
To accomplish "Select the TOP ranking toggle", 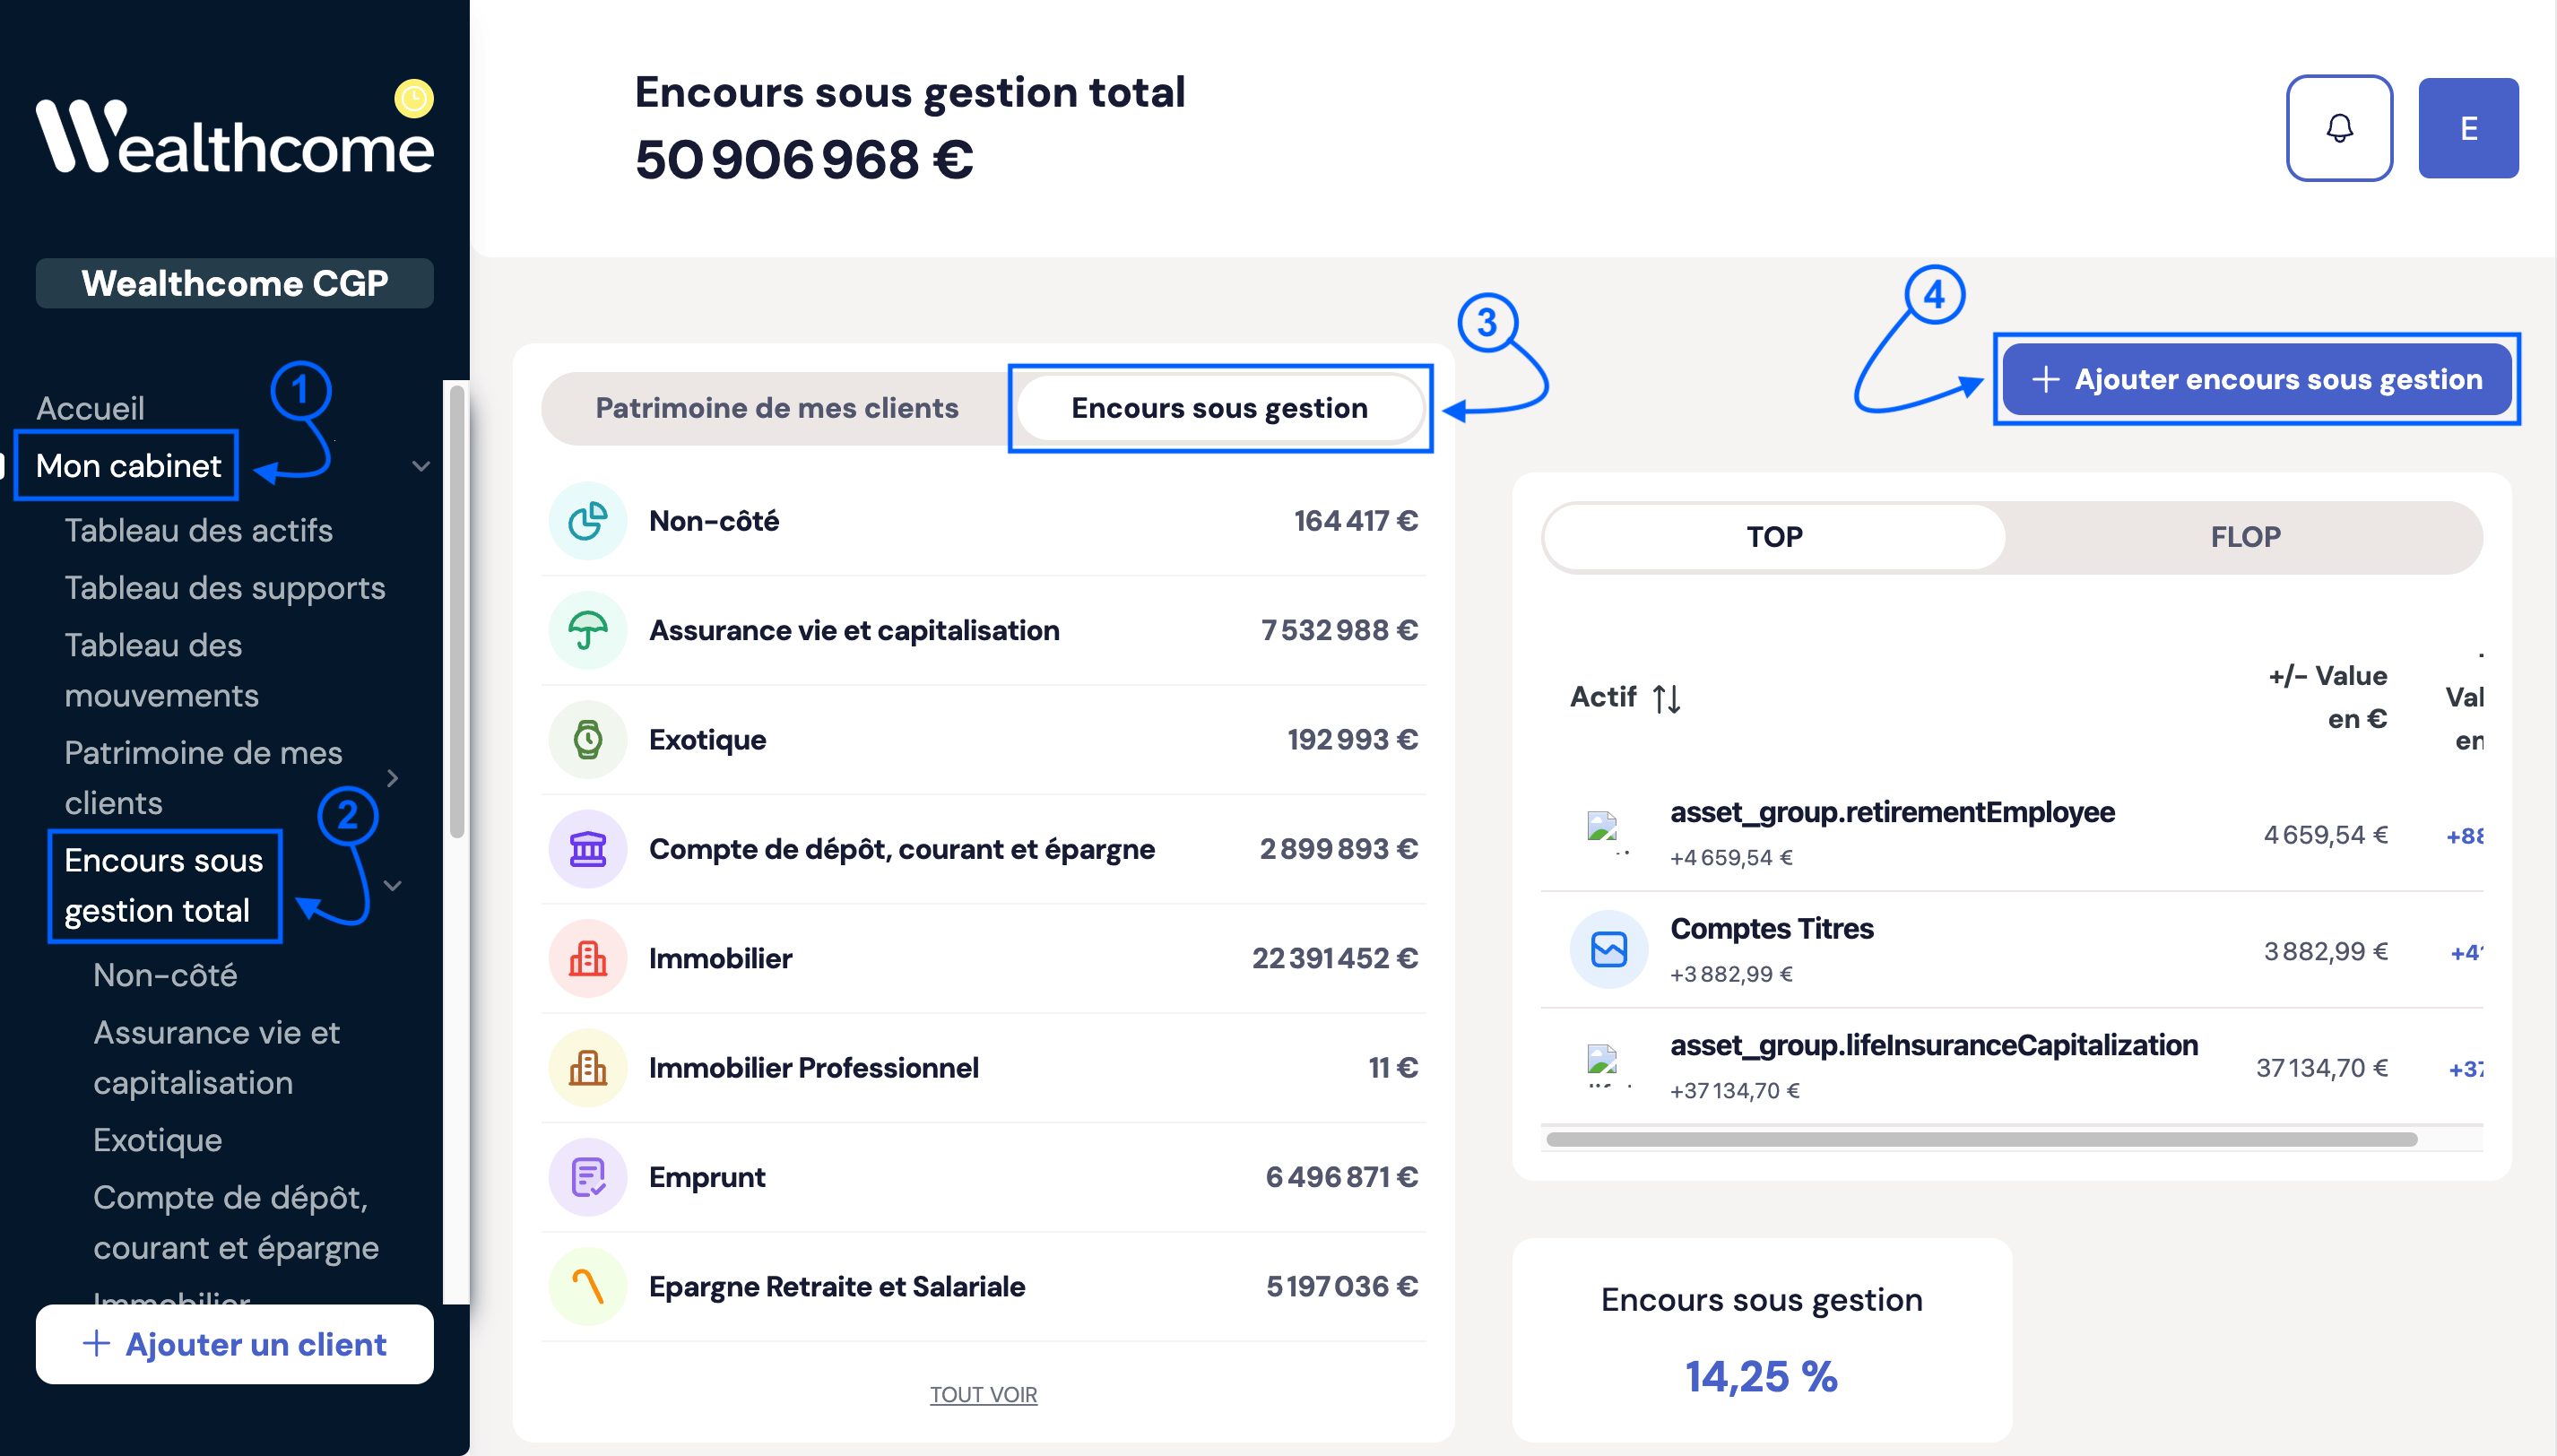I will (x=1774, y=537).
